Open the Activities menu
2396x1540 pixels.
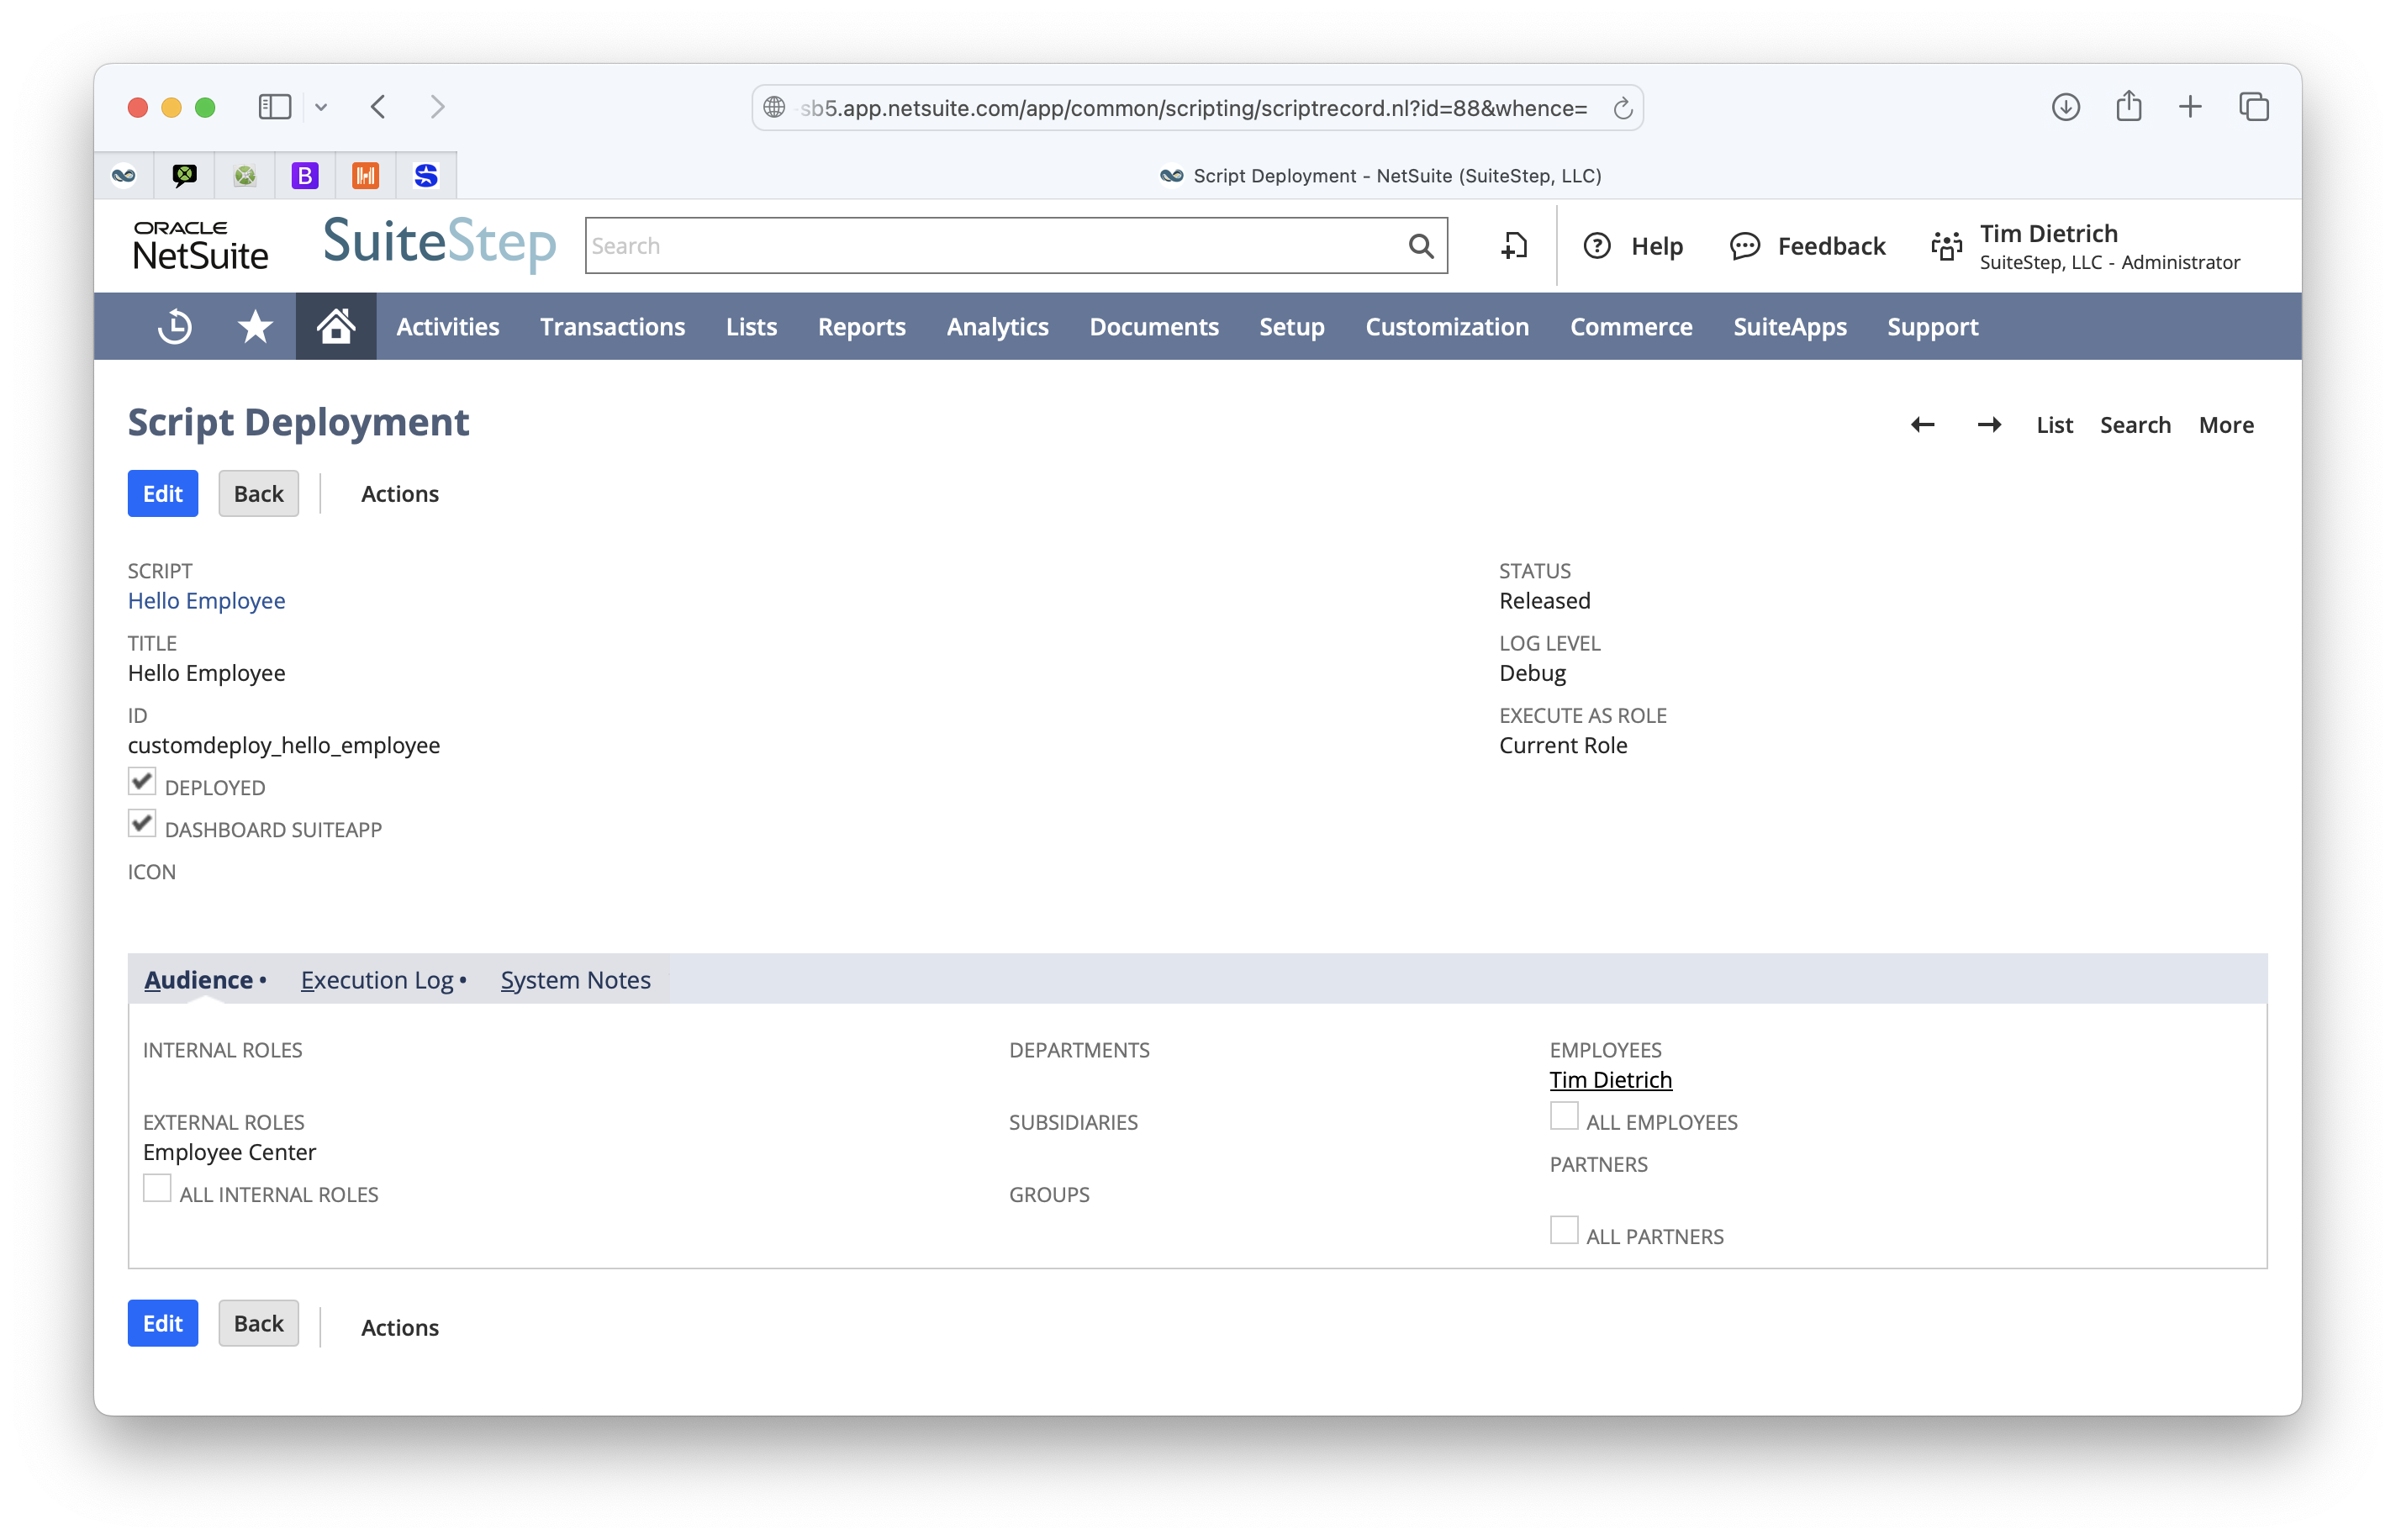[448, 327]
